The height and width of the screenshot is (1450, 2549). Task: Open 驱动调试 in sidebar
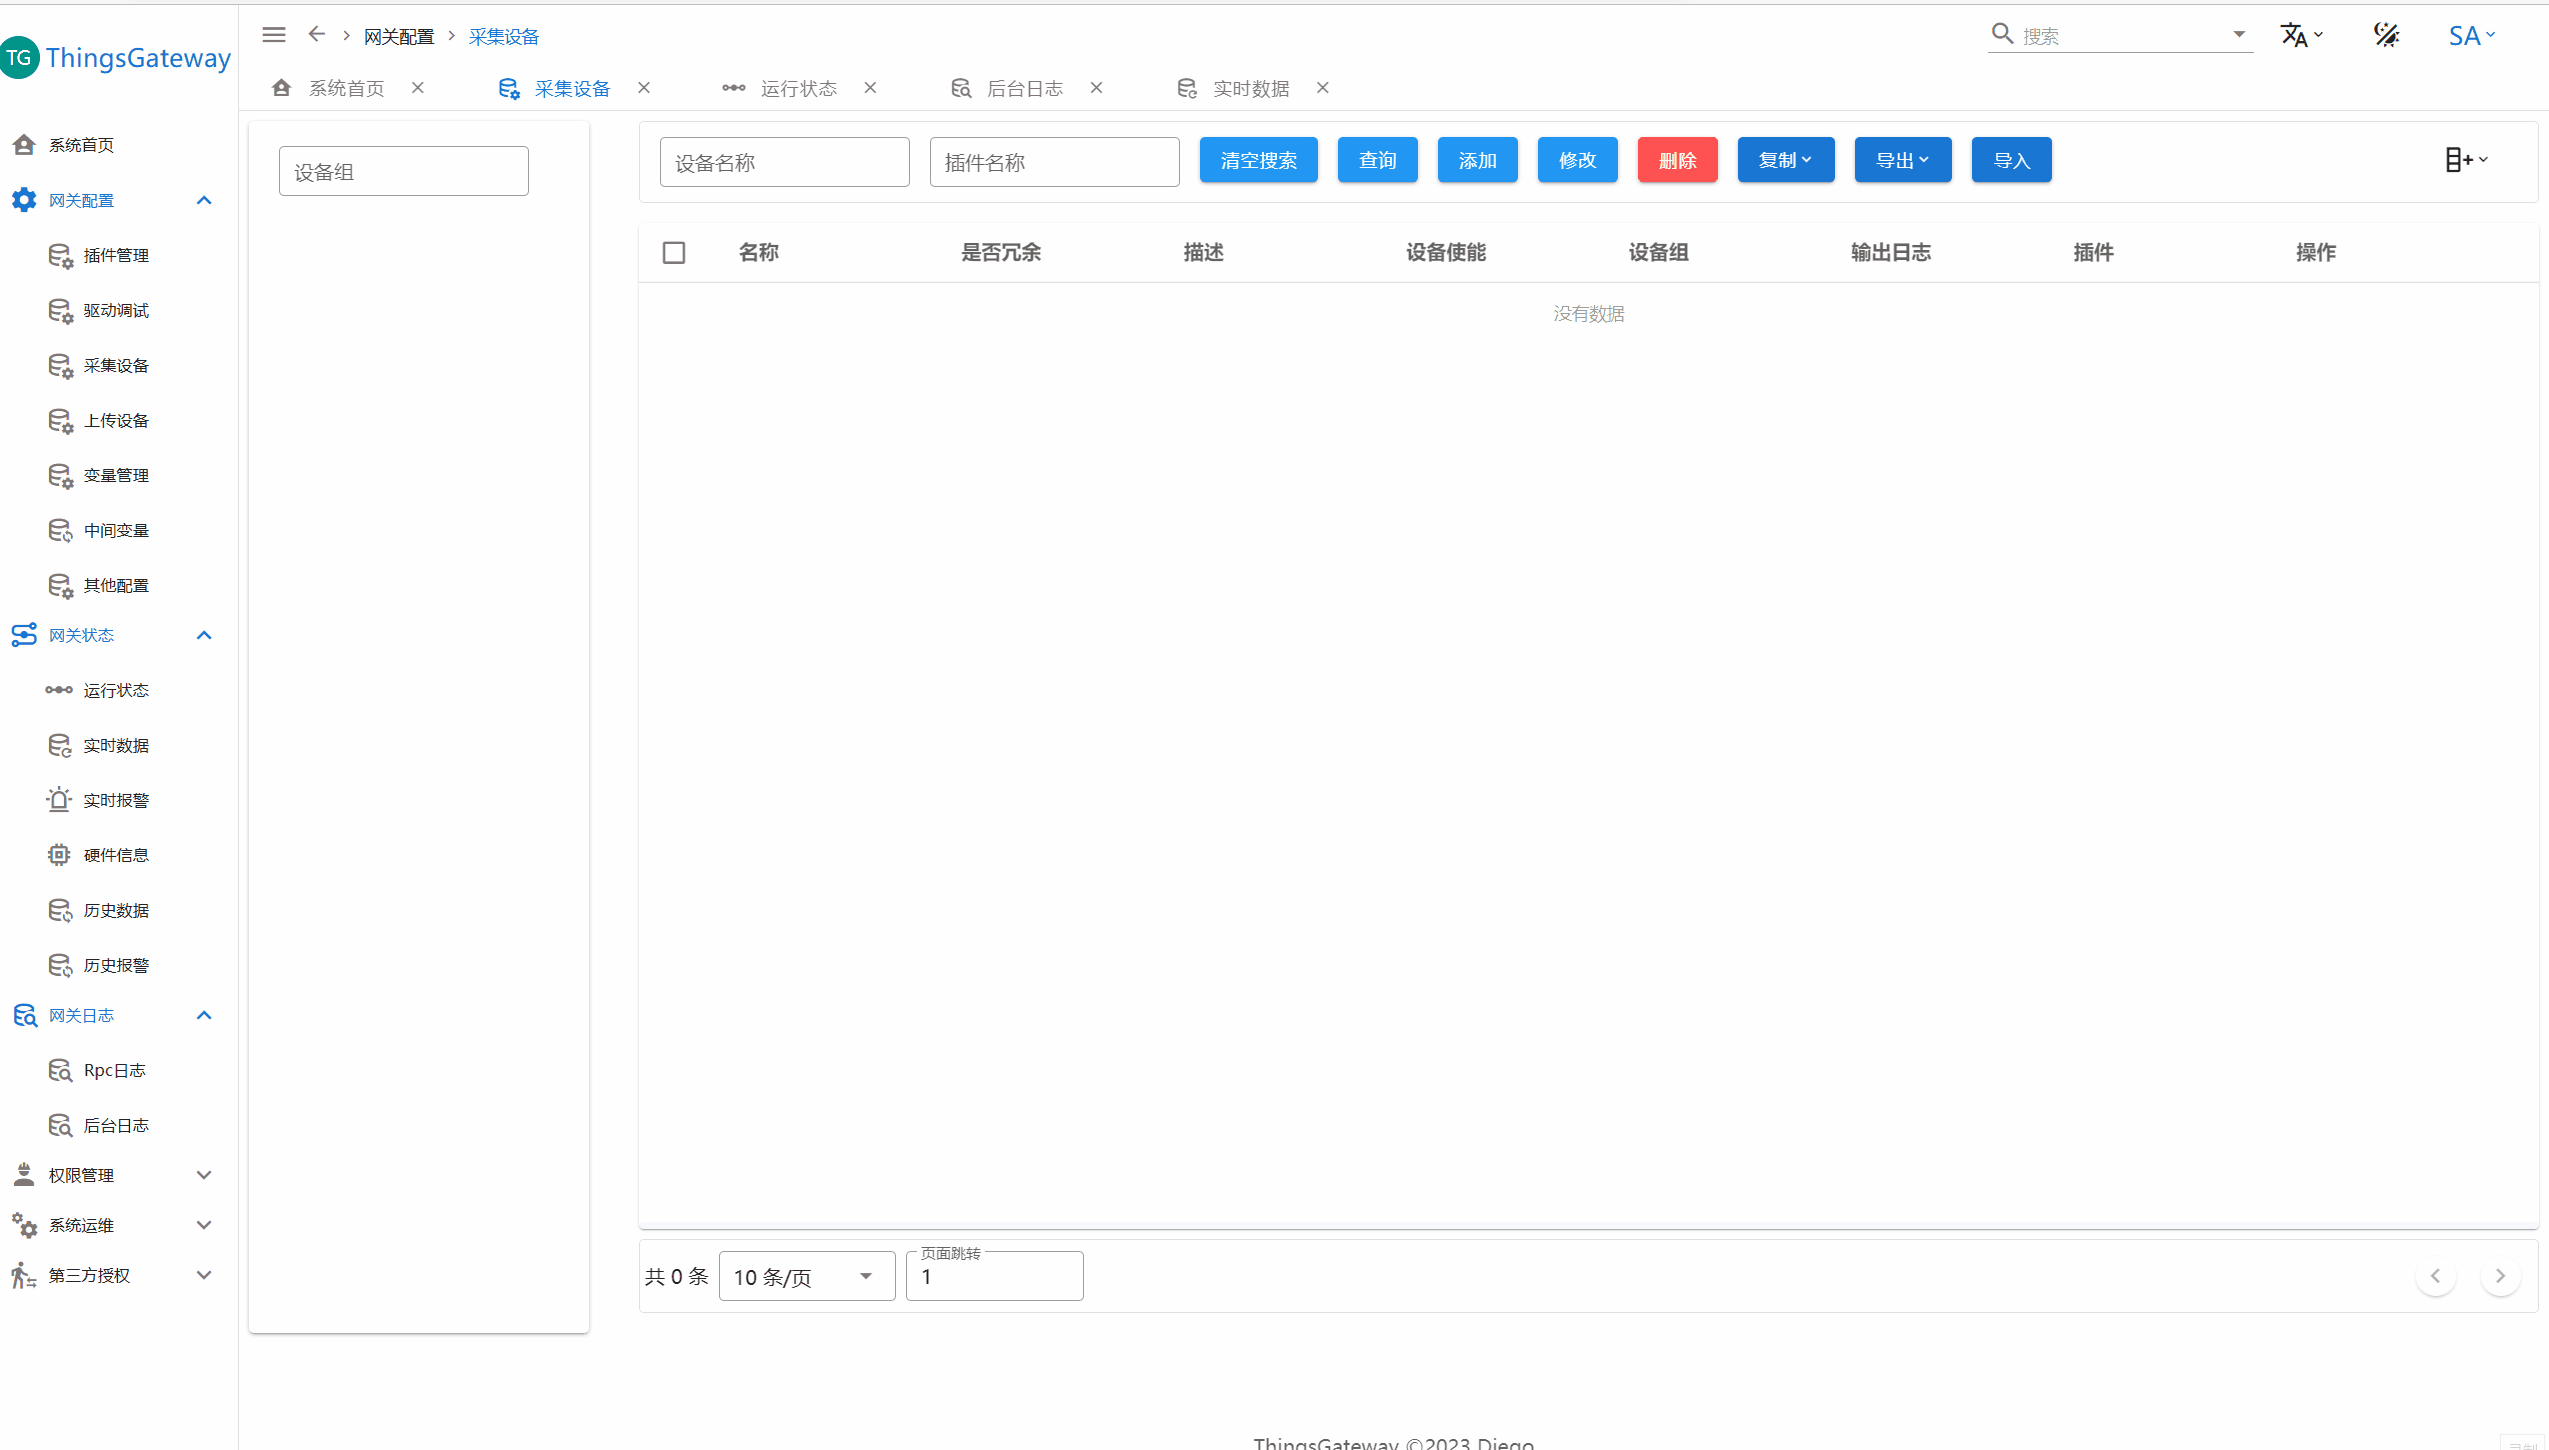click(x=115, y=310)
